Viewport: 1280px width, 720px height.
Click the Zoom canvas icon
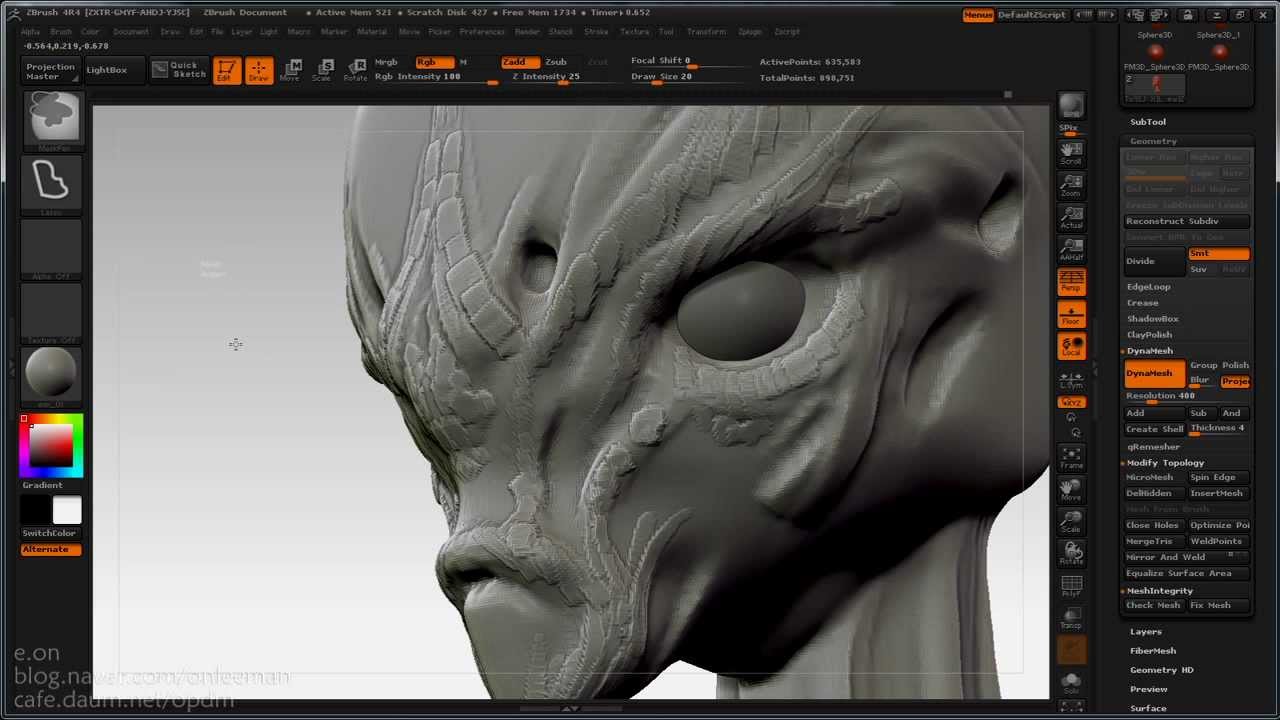(1070, 184)
